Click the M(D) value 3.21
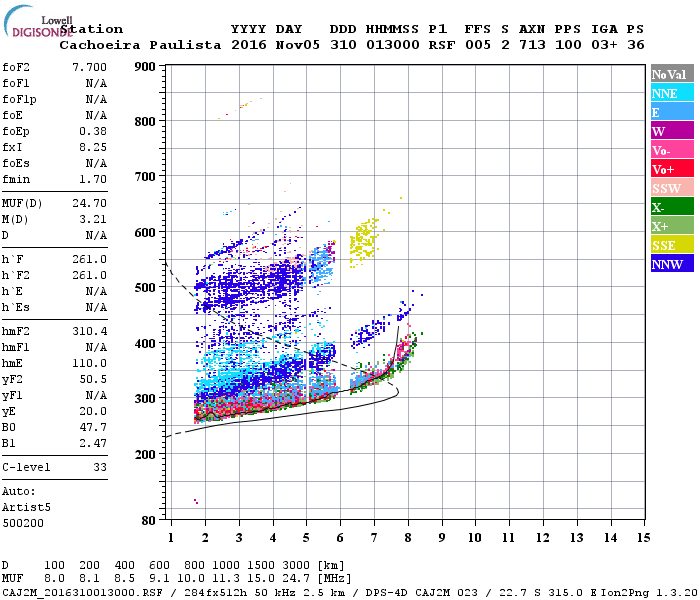Screen dimensions: 700x600 93,220
